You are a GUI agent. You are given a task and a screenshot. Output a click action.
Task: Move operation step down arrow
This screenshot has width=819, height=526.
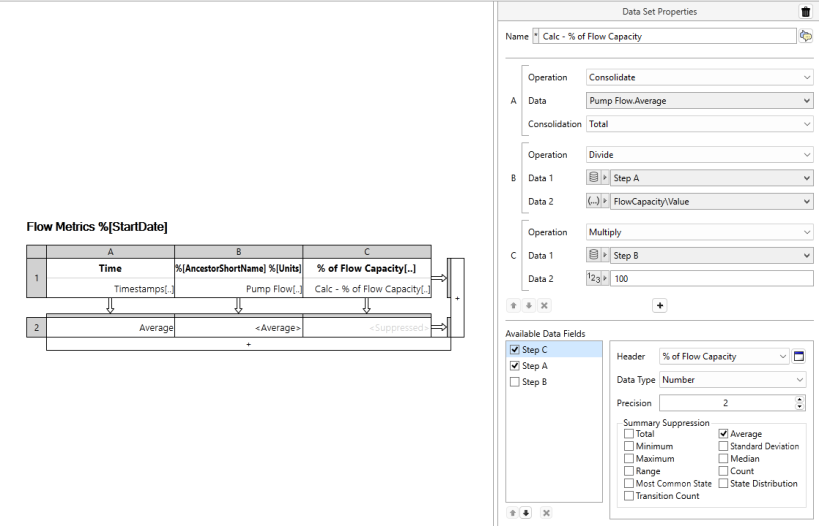(529, 306)
